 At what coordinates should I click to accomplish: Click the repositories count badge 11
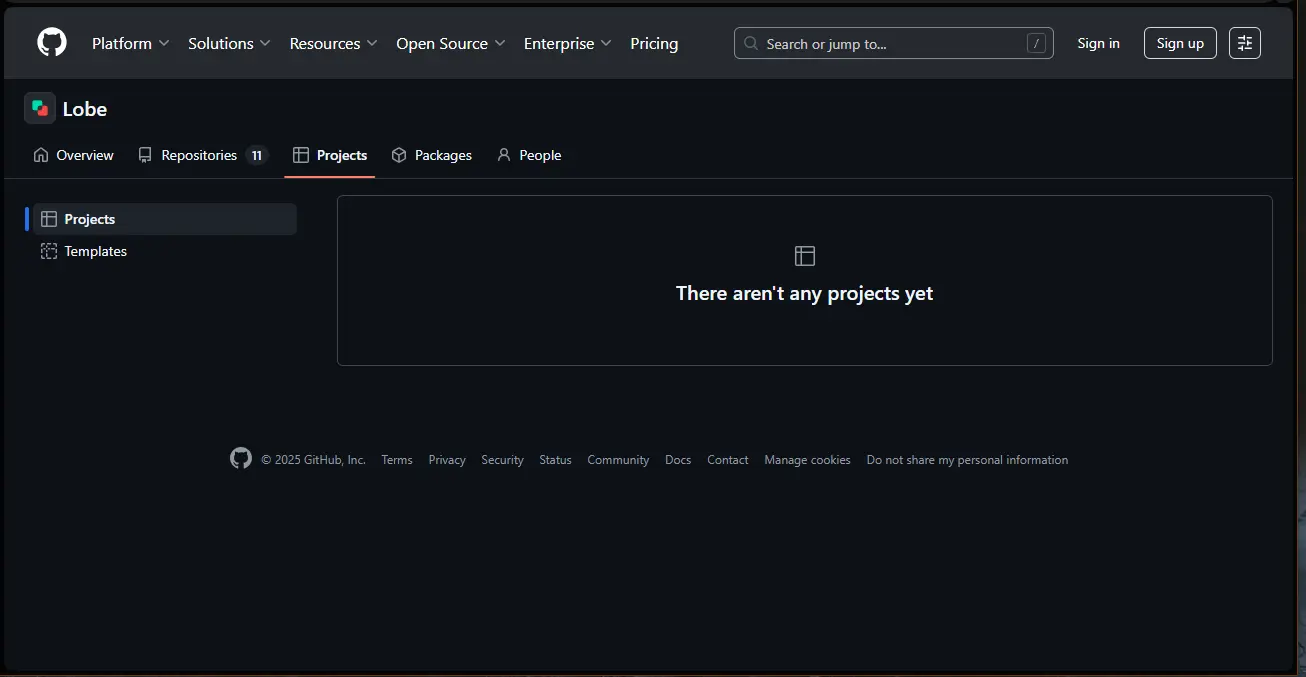click(x=257, y=155)
